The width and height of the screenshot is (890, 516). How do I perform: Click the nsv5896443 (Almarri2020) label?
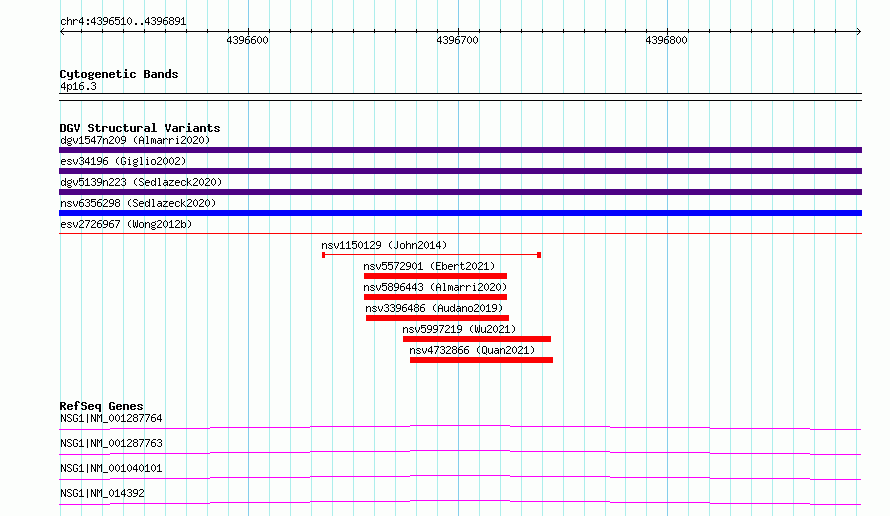(x=435, y=287)
